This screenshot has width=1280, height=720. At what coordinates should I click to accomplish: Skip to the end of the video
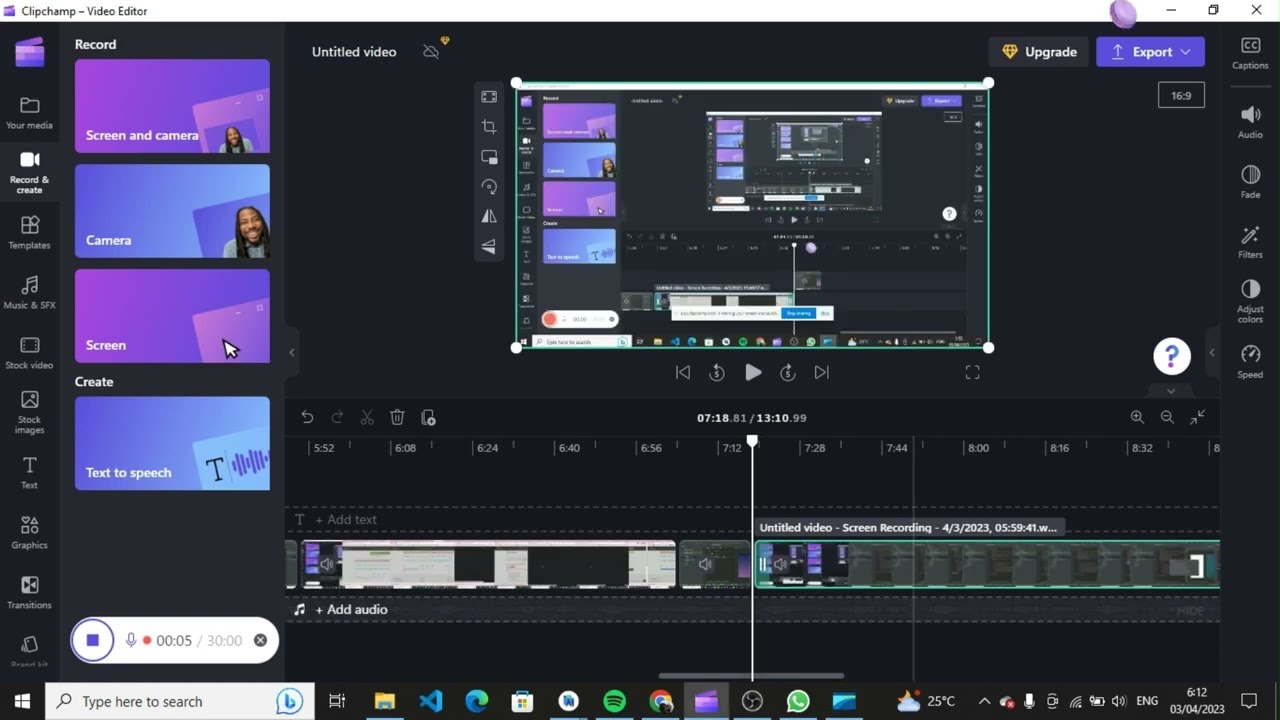pos(822,372)
